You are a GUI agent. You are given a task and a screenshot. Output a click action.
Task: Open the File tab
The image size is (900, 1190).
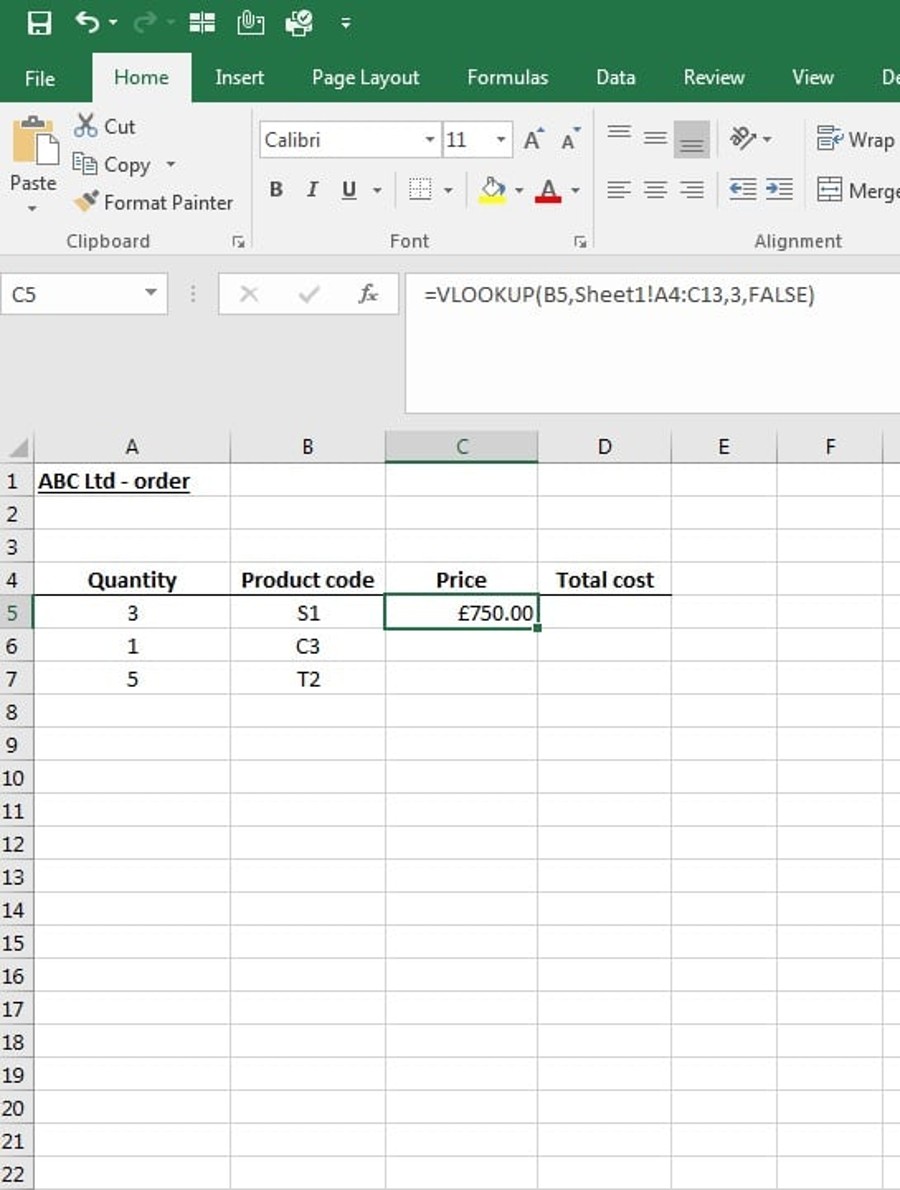[39, 78]
